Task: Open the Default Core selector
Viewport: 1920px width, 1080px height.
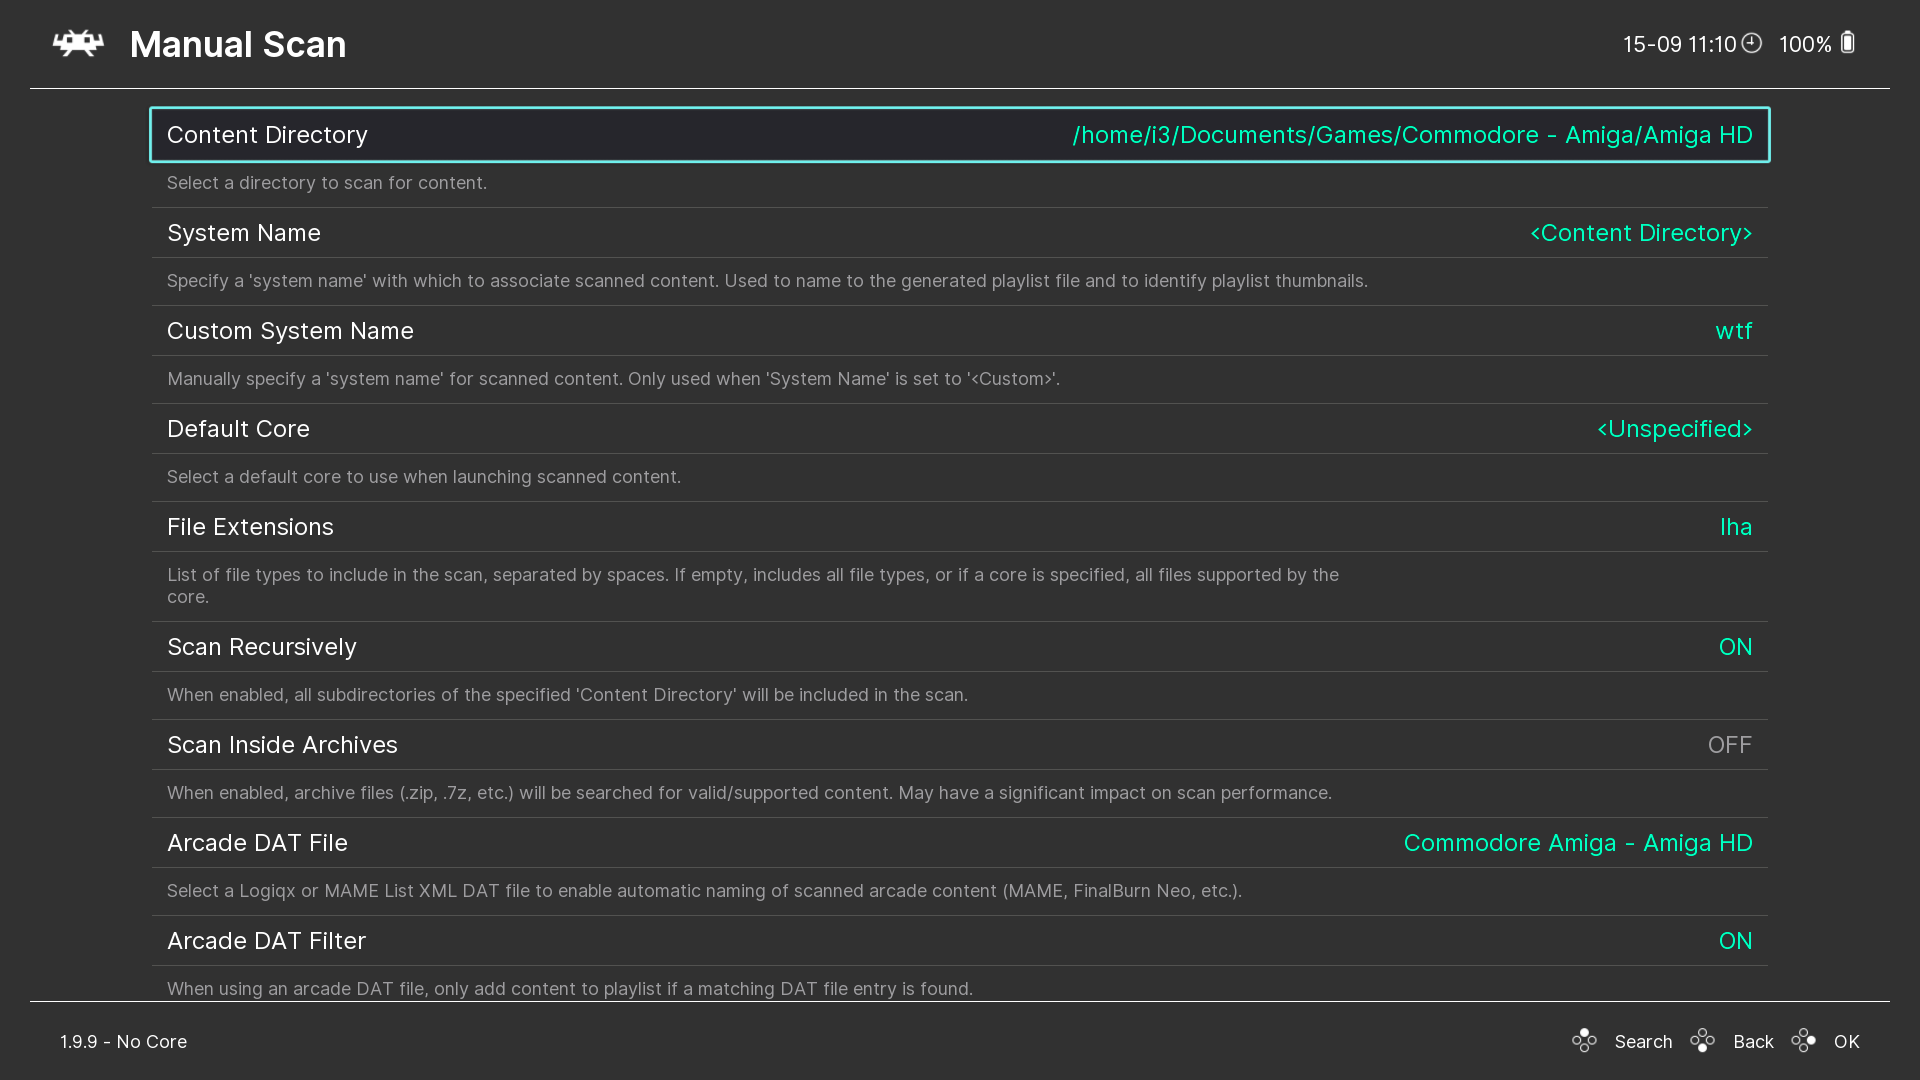Action: point(1673,429)
